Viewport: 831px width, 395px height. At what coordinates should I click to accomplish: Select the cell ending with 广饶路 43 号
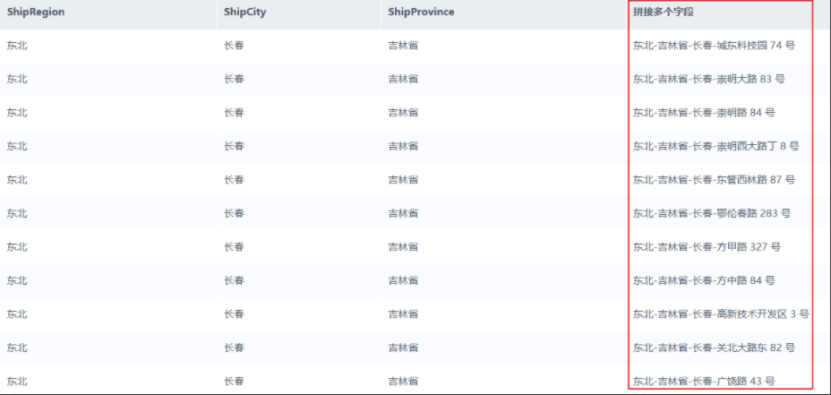(x=704, y=381)
